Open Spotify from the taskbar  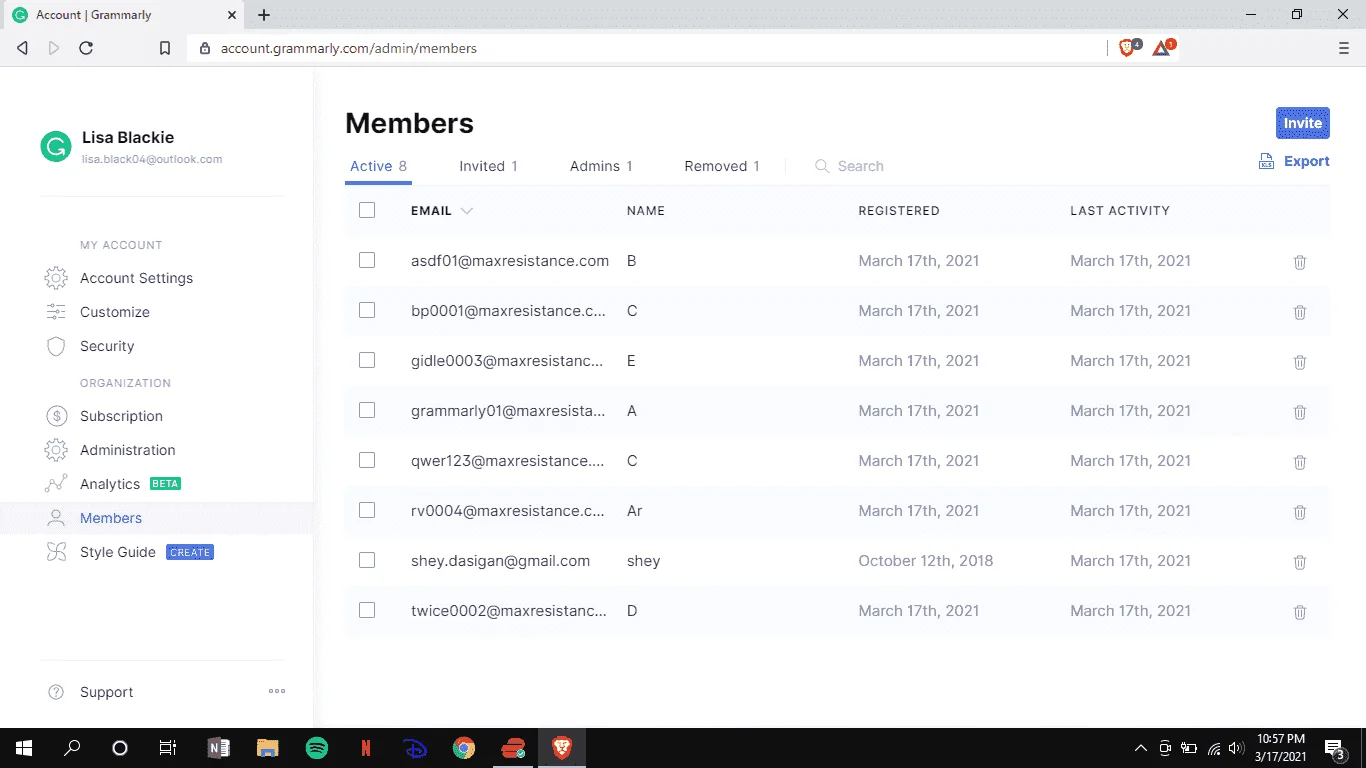(x=316, y=747)
